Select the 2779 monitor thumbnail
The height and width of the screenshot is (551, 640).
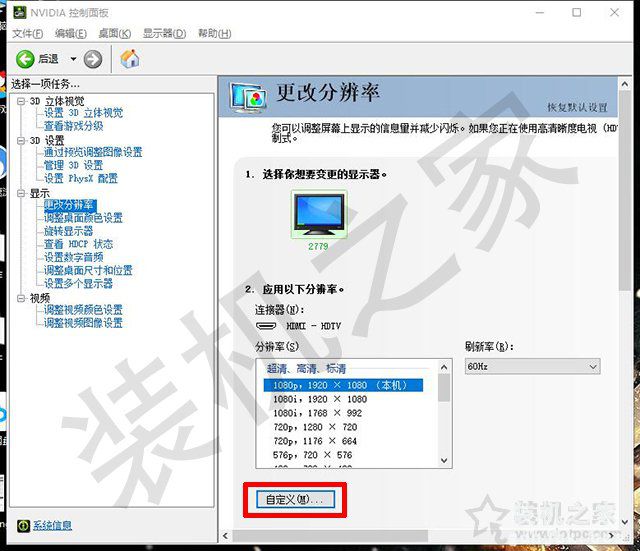(319, 214)
